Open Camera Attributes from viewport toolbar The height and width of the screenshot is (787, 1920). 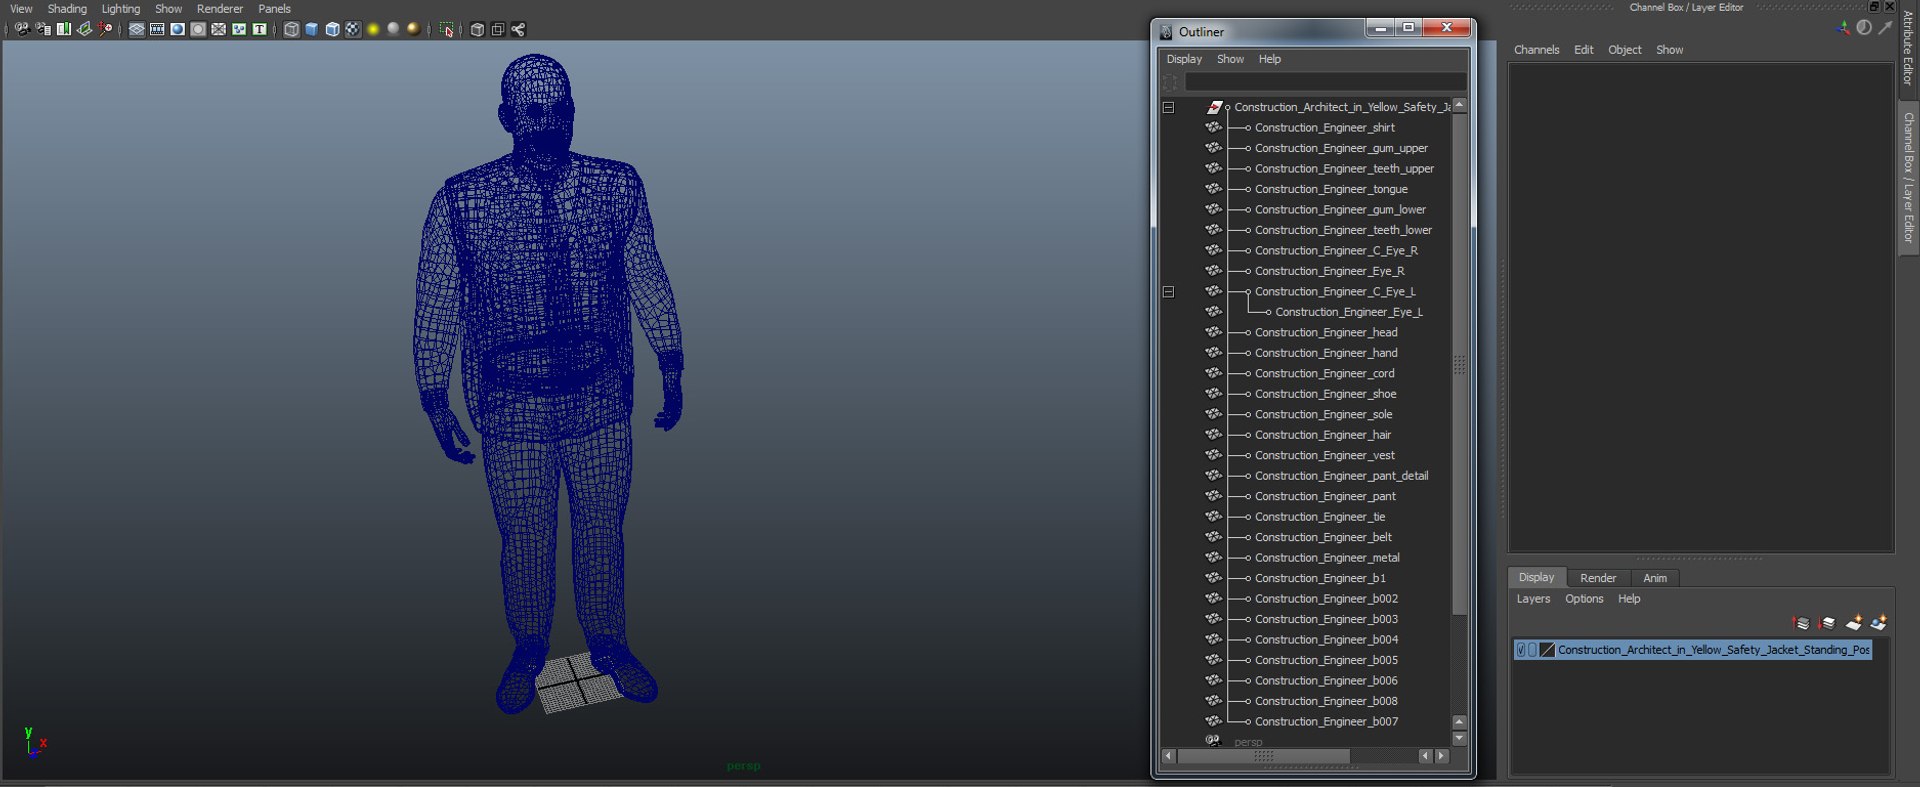coord(43,29)
